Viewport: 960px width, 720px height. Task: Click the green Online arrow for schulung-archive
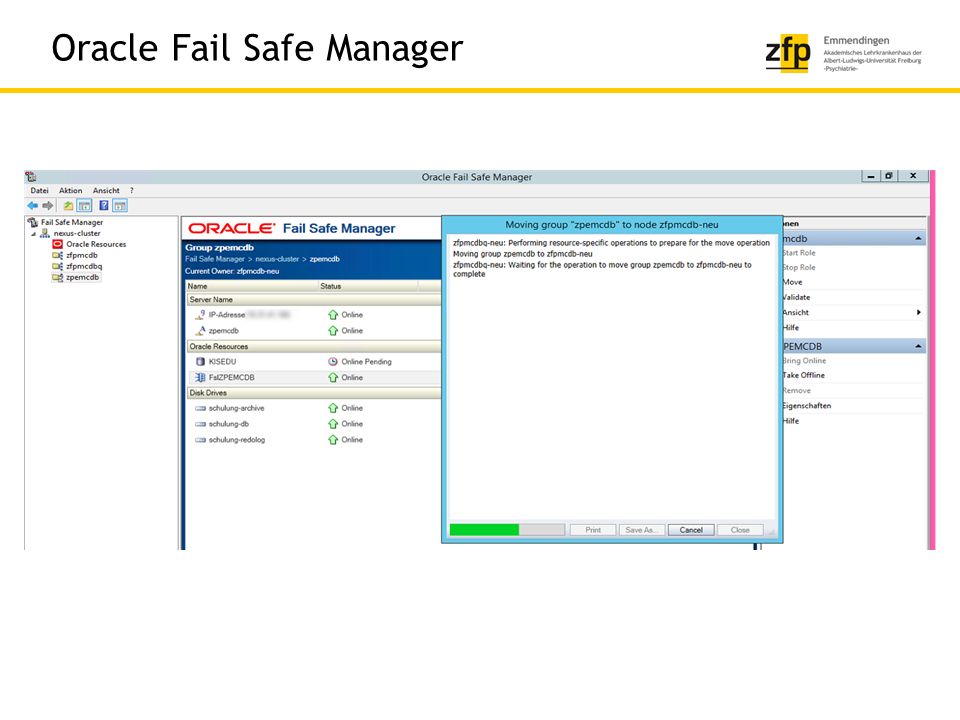click(333, 408)
